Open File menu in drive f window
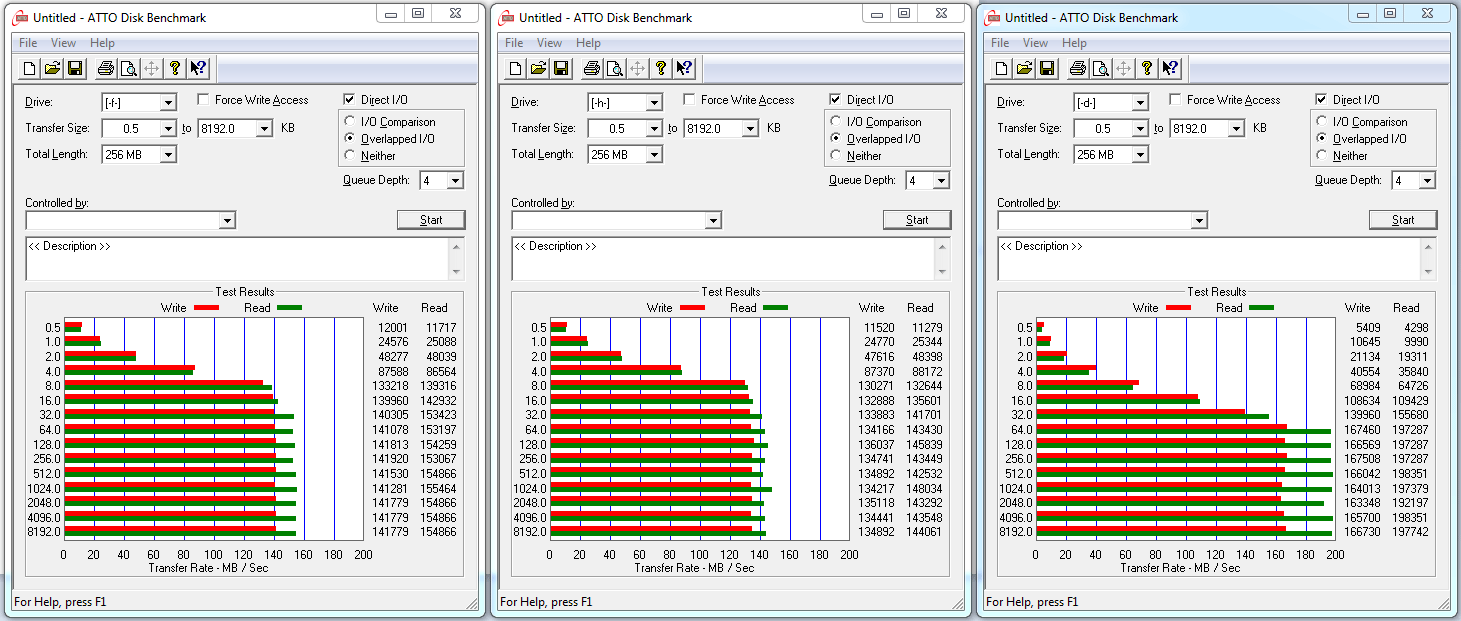 coord(28,43)
